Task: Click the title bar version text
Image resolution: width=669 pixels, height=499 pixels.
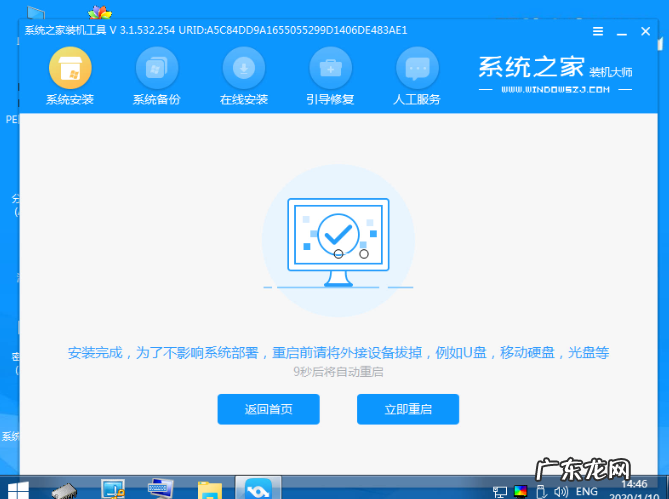Action: [x=216, y=30]
